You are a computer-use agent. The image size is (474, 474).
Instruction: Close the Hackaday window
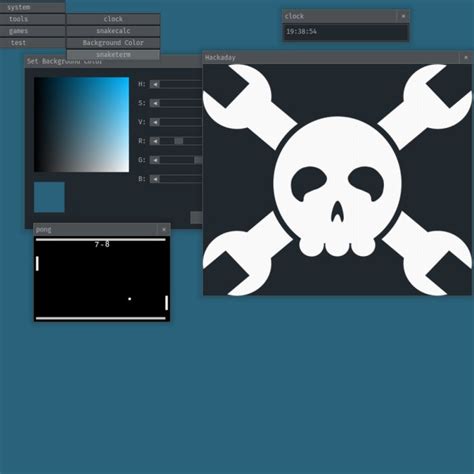point(466,57)
